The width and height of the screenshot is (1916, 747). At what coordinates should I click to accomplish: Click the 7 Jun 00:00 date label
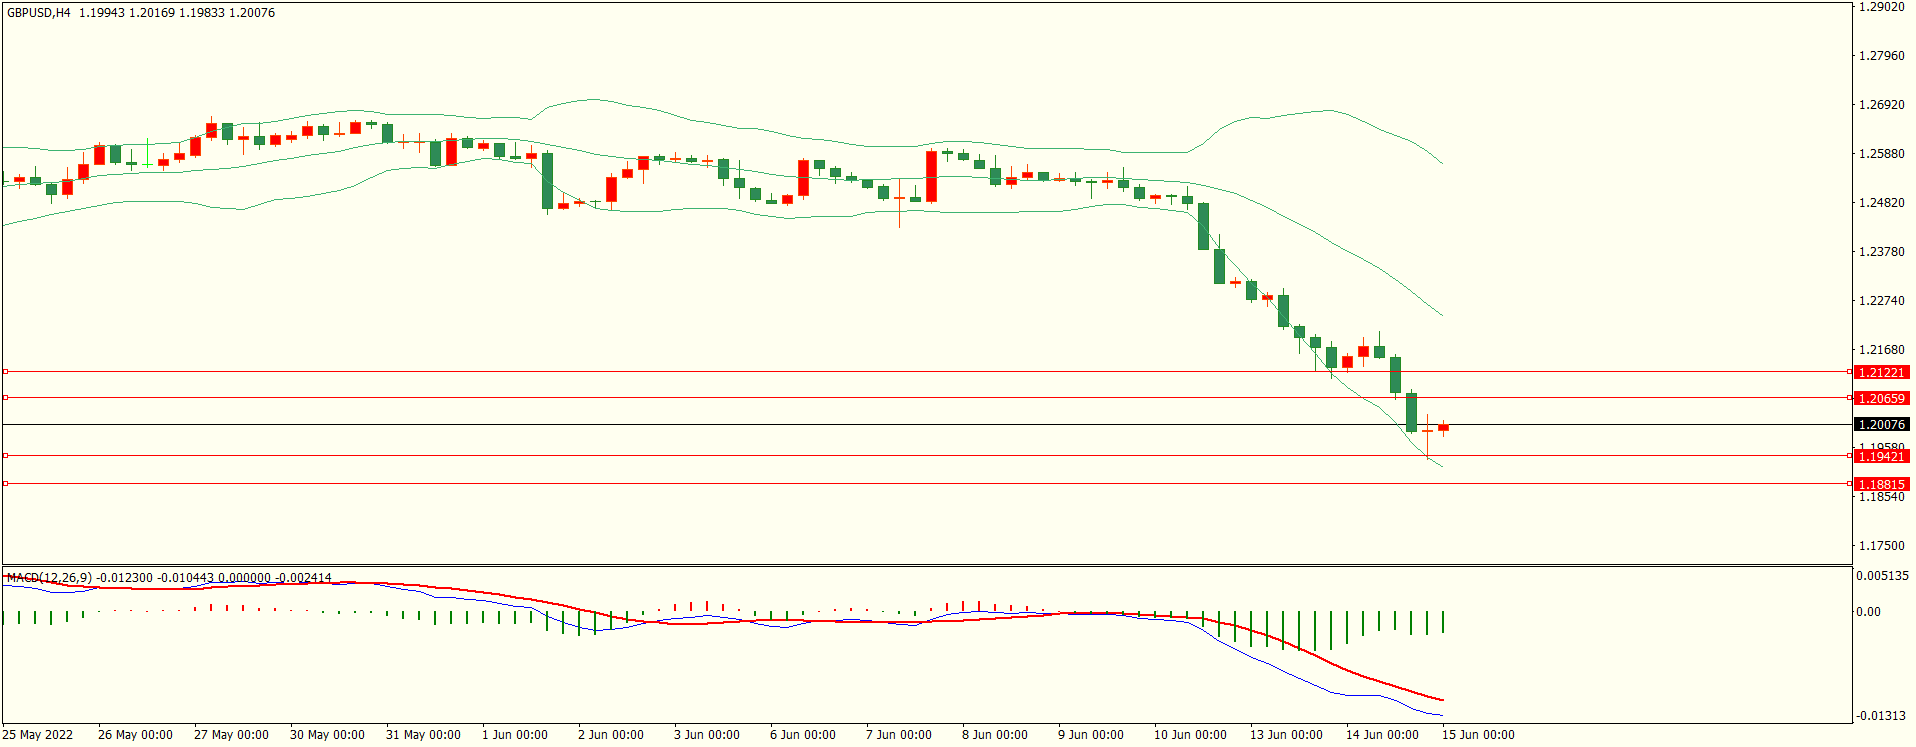(899, 735)
